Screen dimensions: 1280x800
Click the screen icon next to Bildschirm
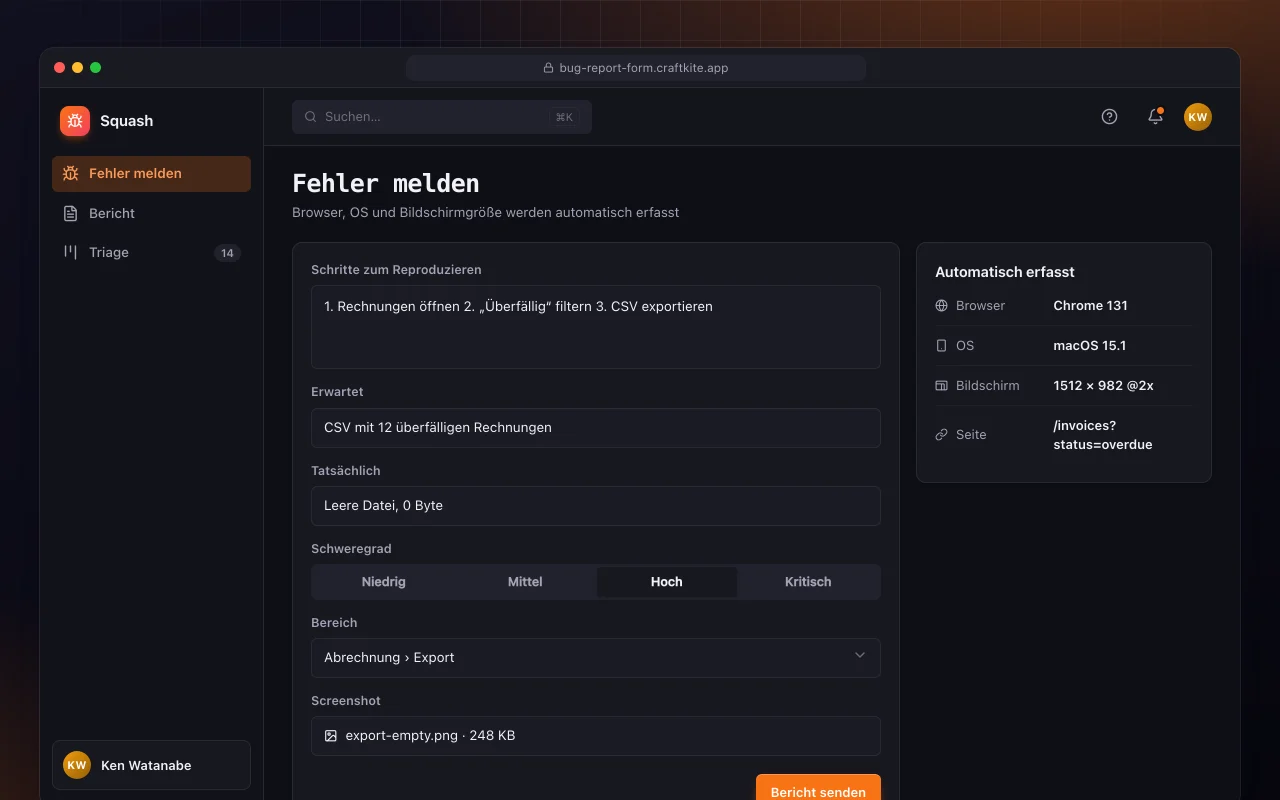941,386
